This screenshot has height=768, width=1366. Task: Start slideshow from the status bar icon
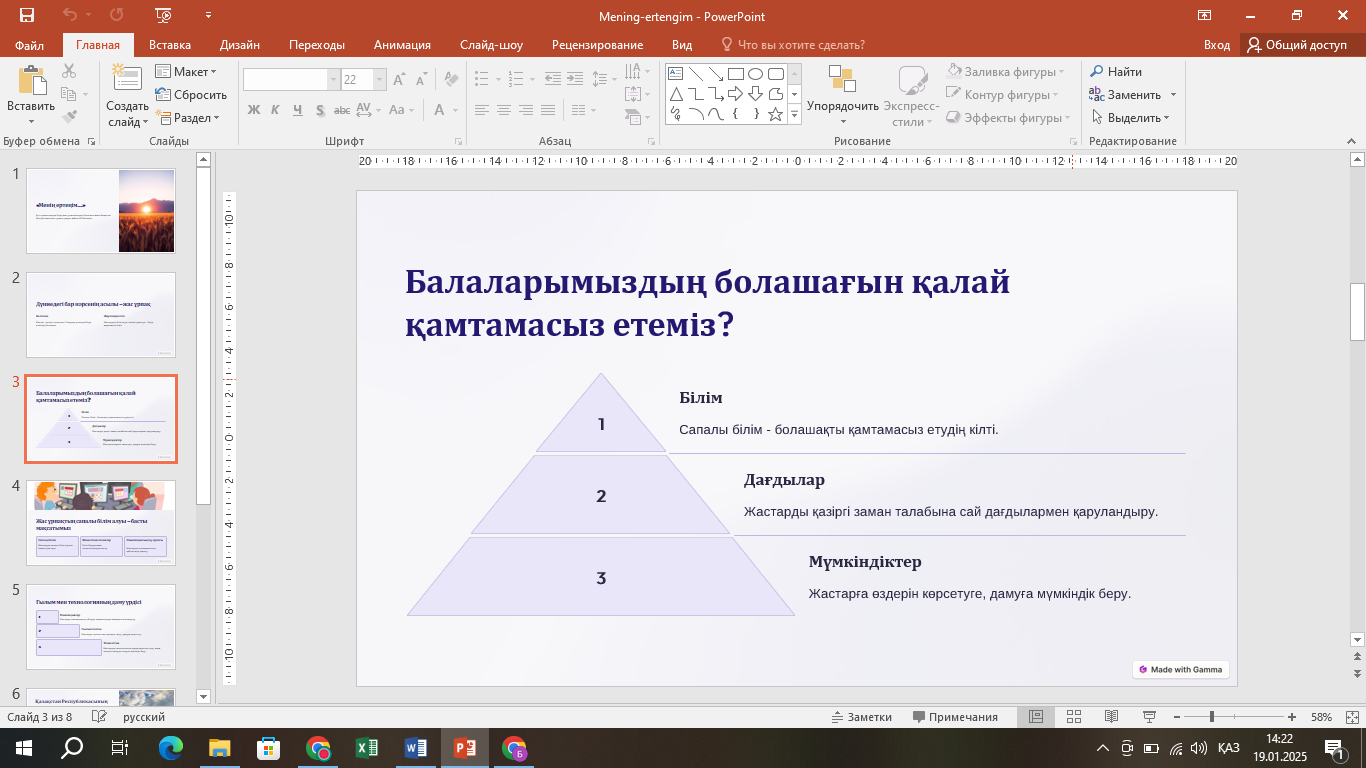point(1148,717)
